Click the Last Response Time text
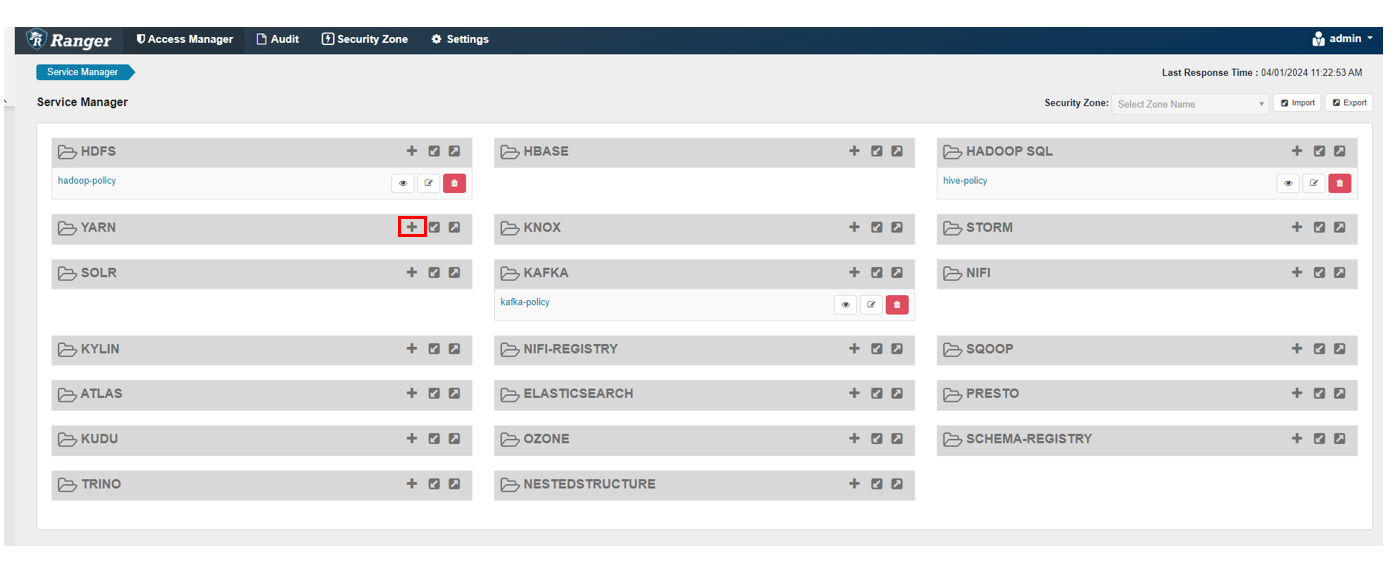The height and width of the screenshot is (562, 1394). point(1262,73)
